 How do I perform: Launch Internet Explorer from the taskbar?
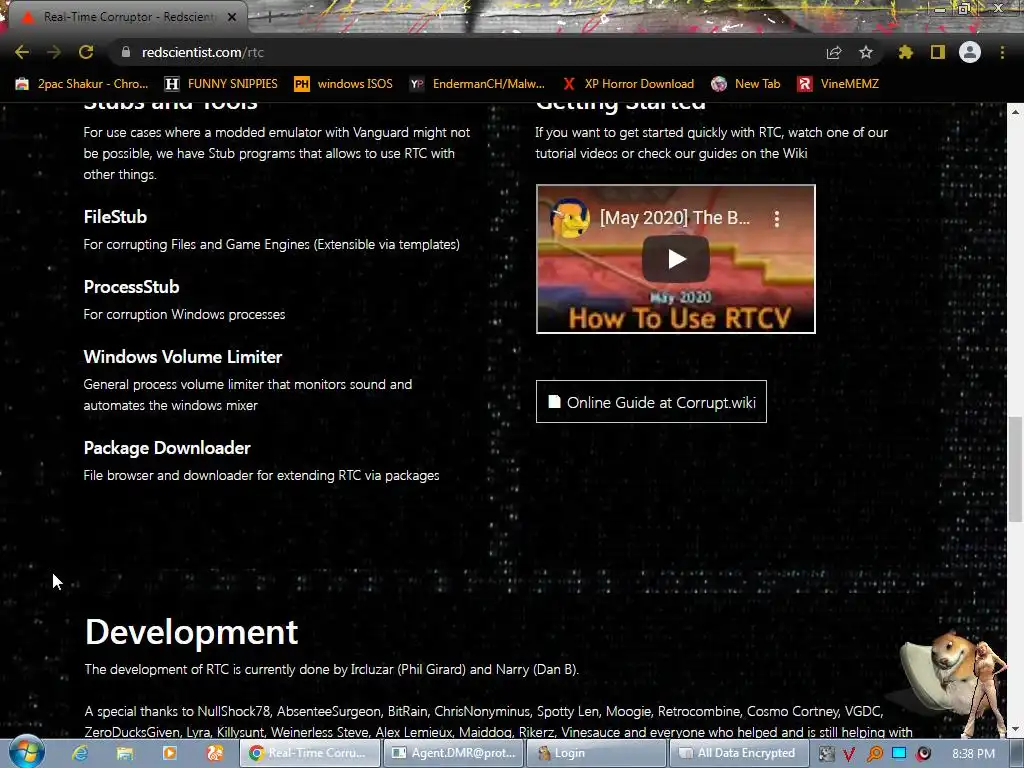click(x=80, y=753)
